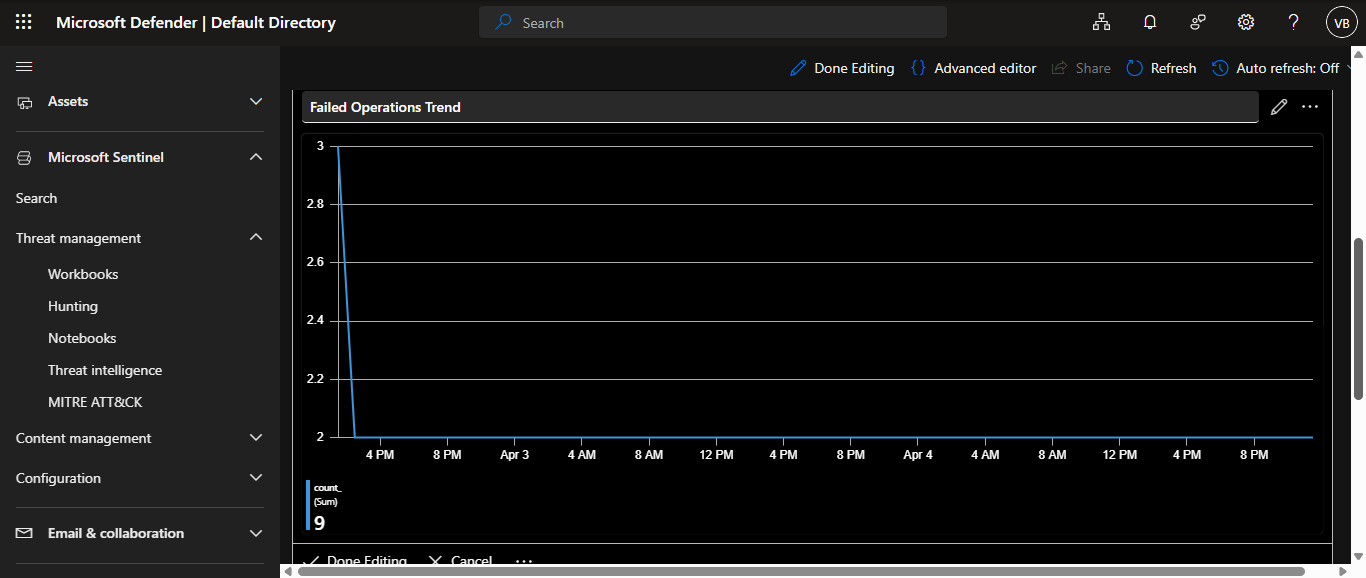Open the community feedback icon
Screen dimensions: 1366x578
(1197, 22)
